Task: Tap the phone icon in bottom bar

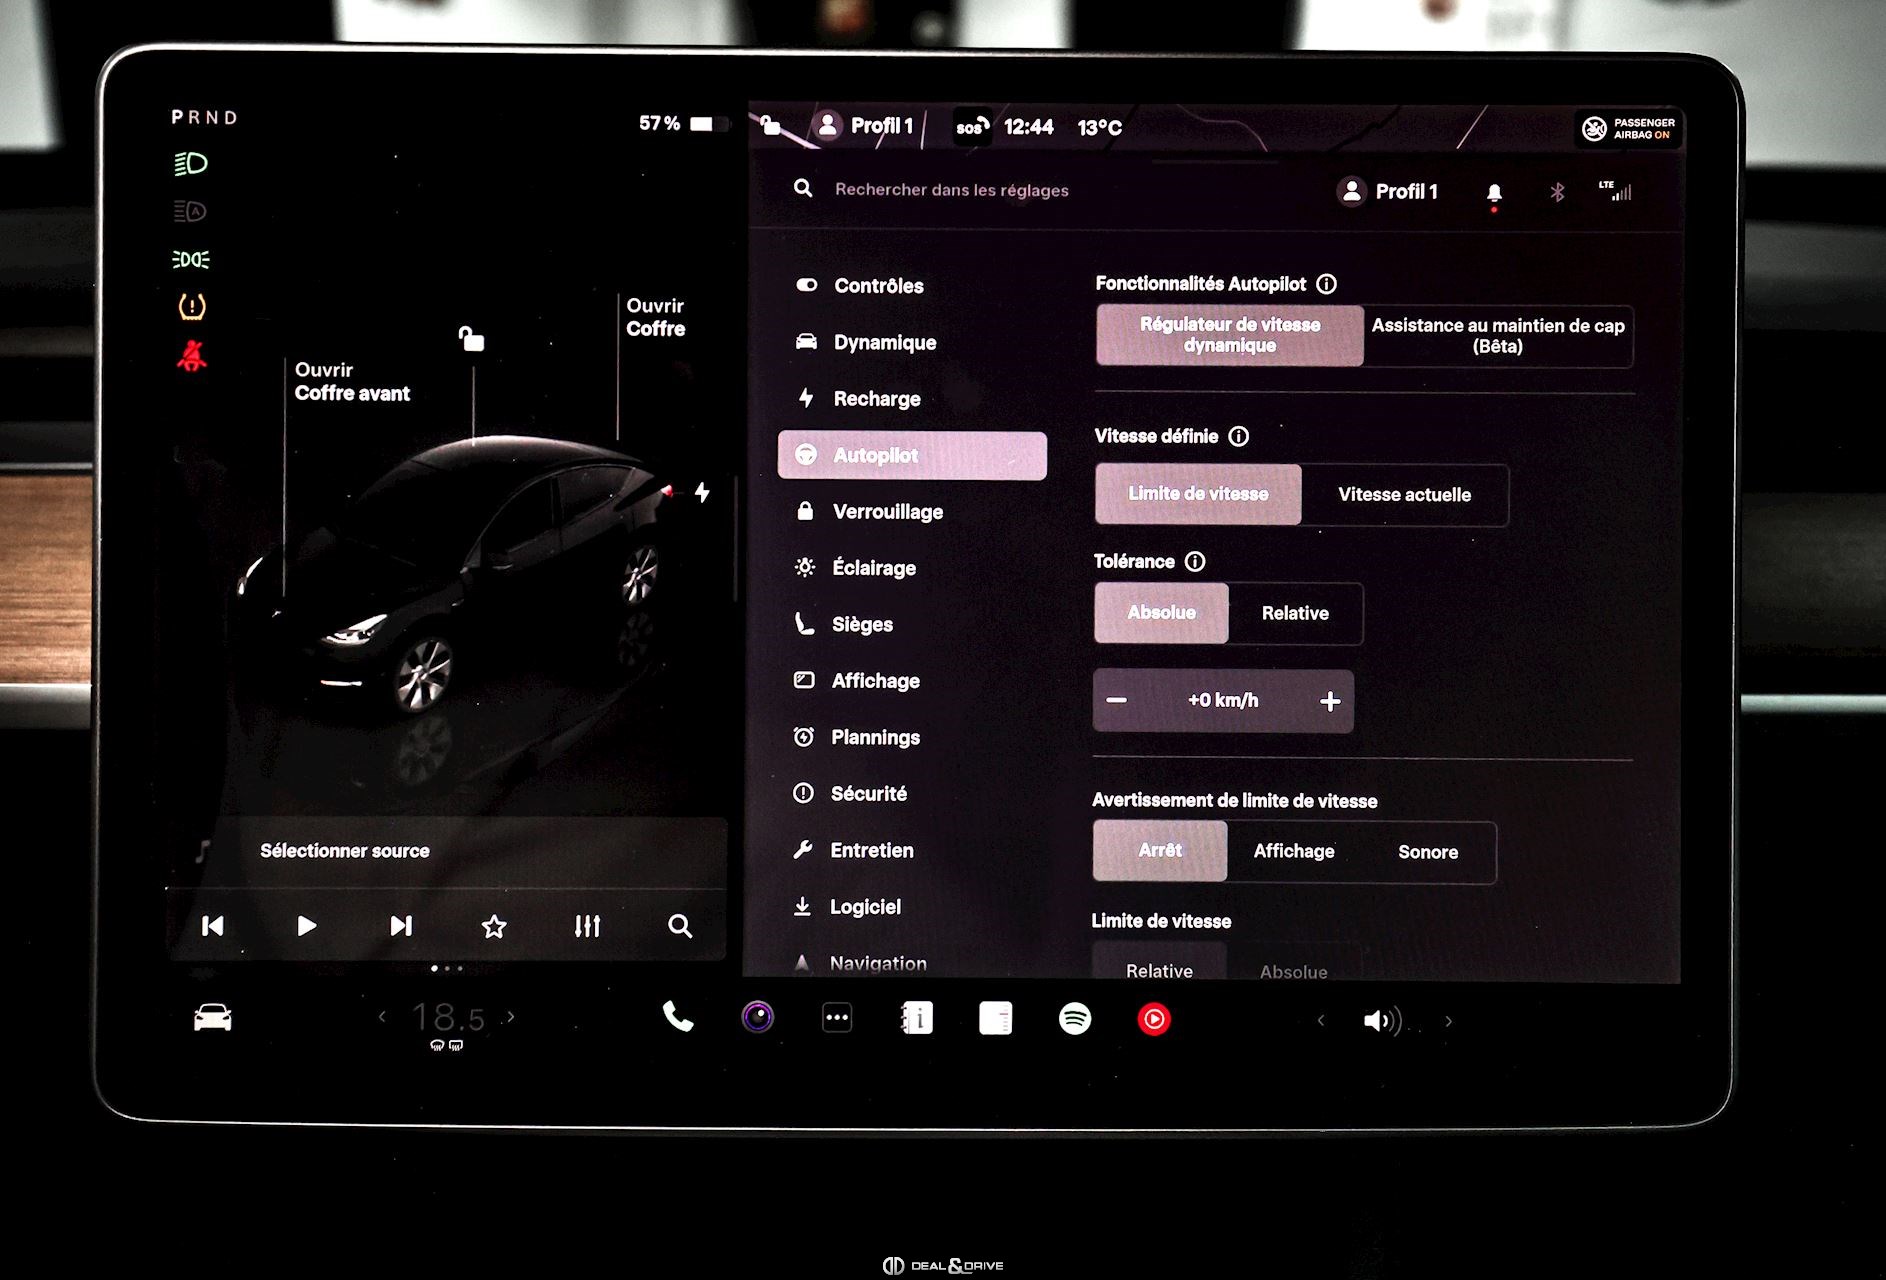Action: click(678, 1017)
